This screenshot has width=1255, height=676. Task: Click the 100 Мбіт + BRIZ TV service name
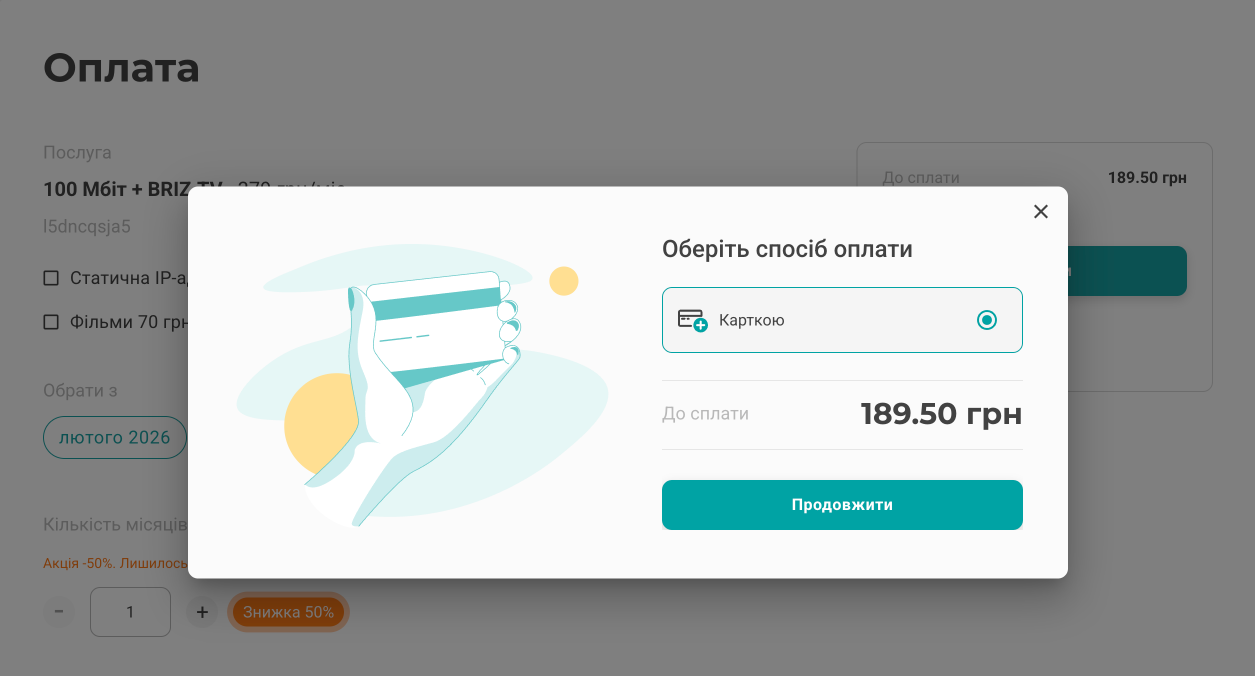pos(133,190)
